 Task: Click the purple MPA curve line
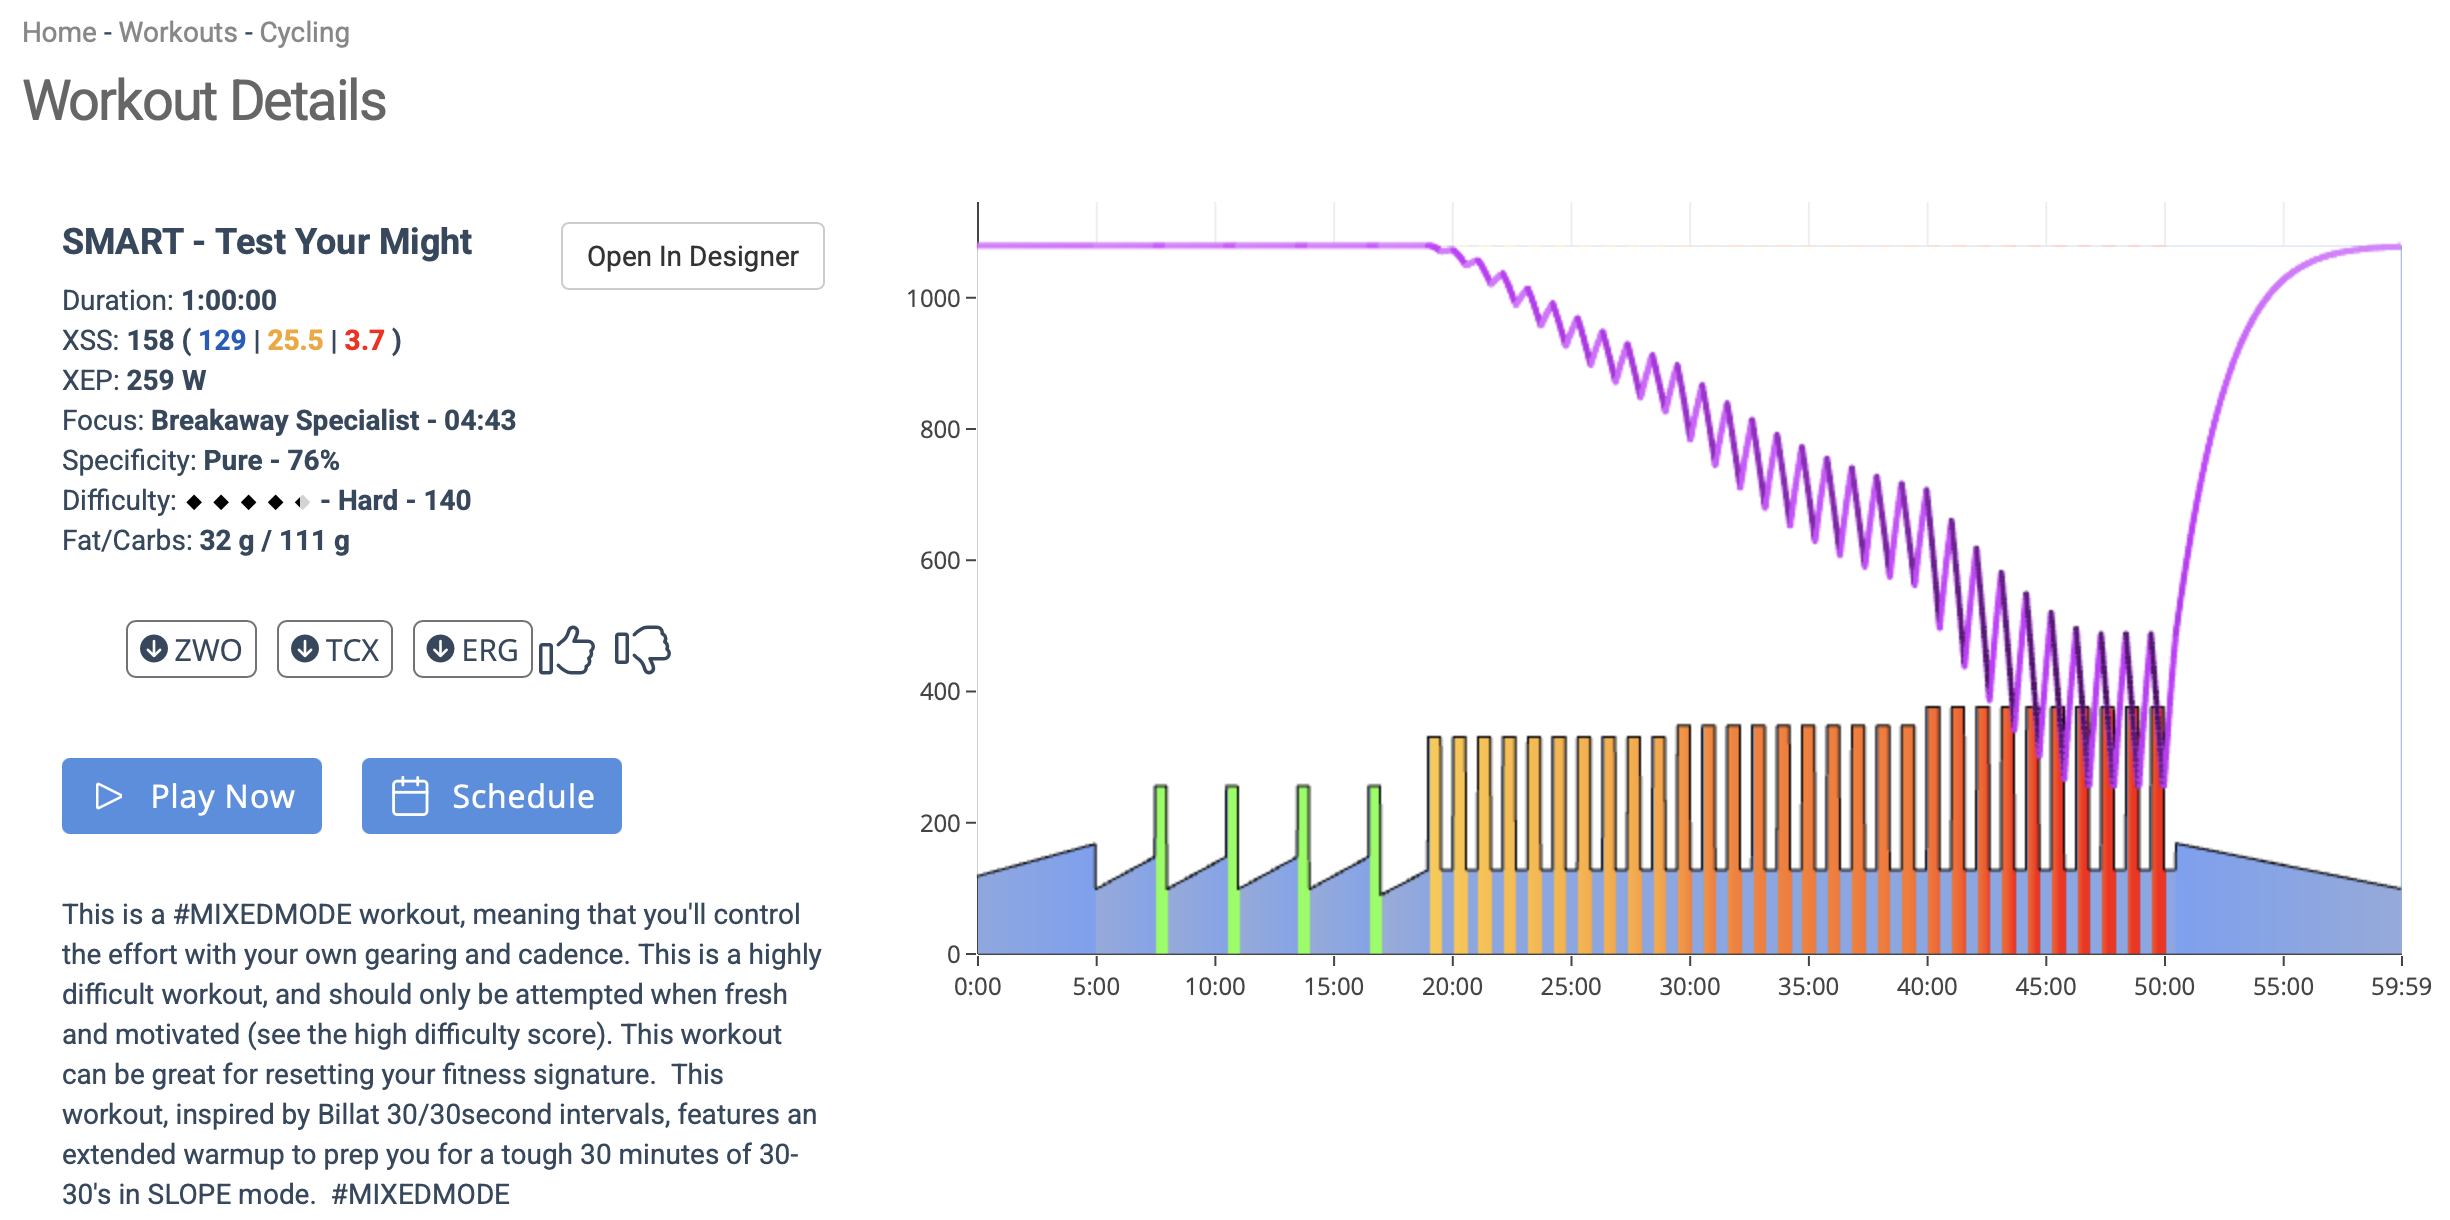(1200, 245)
